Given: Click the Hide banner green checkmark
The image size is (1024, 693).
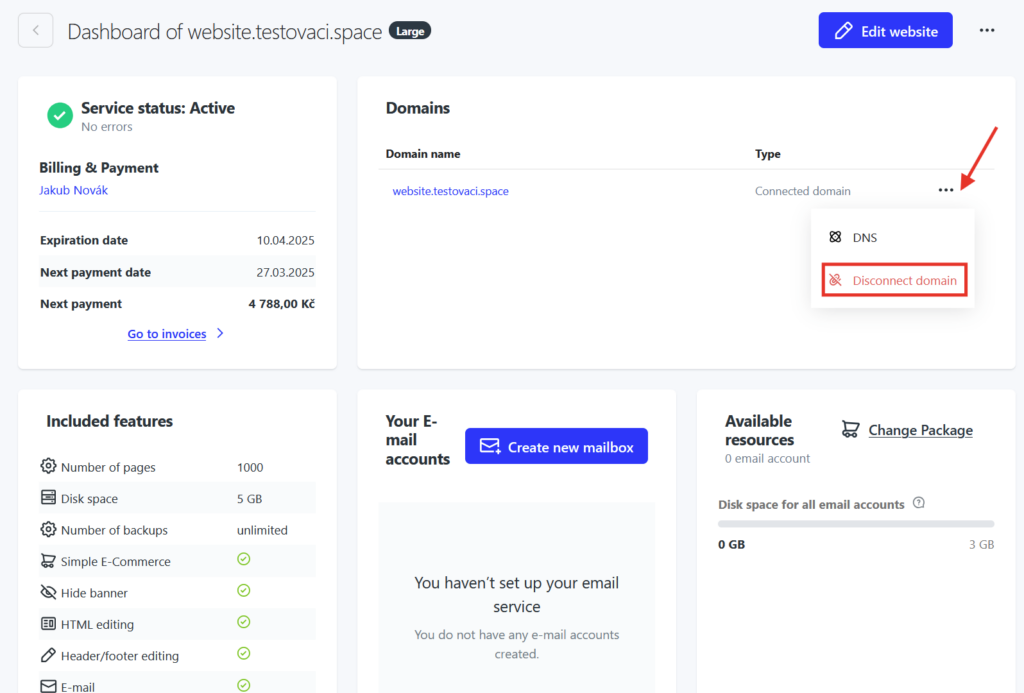Looking at the screenshot, I should point(243,591).
